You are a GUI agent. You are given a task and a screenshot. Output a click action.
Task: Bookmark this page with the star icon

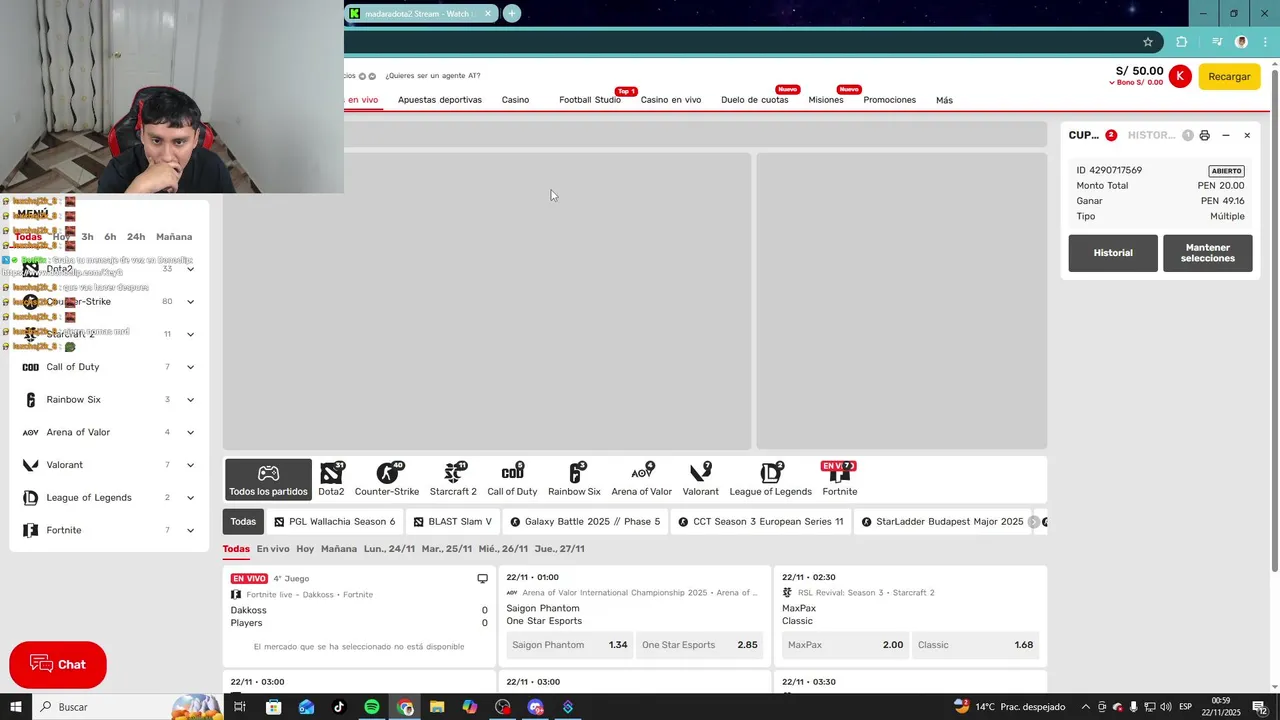(x=1148, y=42)
